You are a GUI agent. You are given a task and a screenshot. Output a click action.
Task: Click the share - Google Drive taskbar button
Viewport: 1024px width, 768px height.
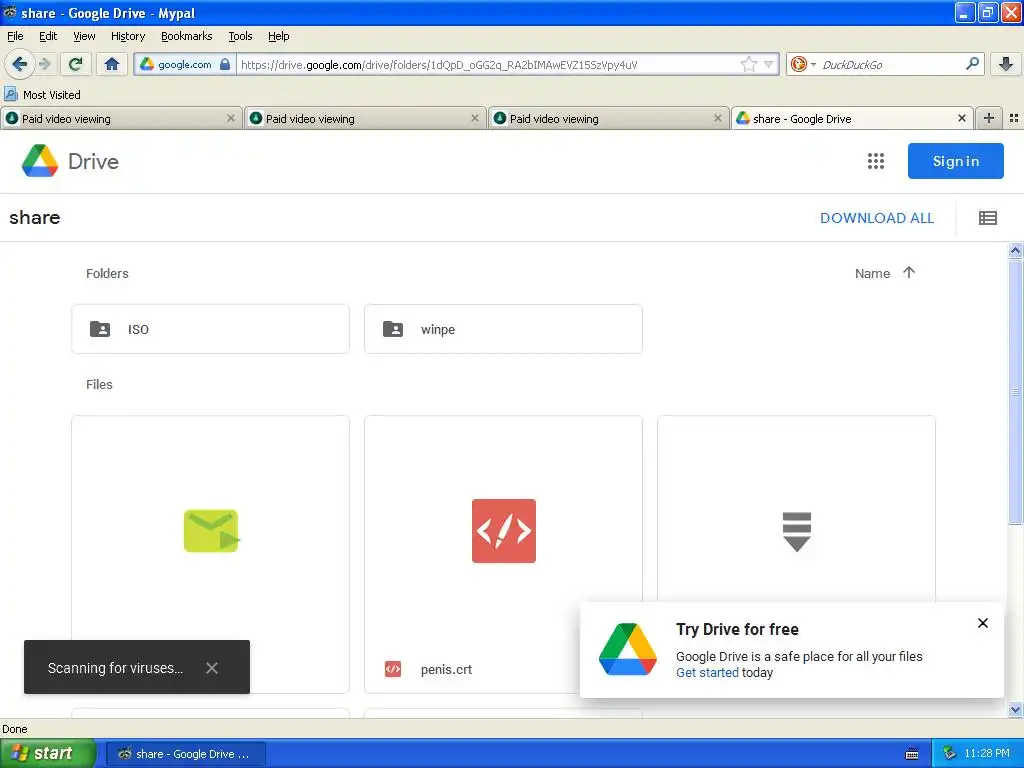click(x=186, y=754)
